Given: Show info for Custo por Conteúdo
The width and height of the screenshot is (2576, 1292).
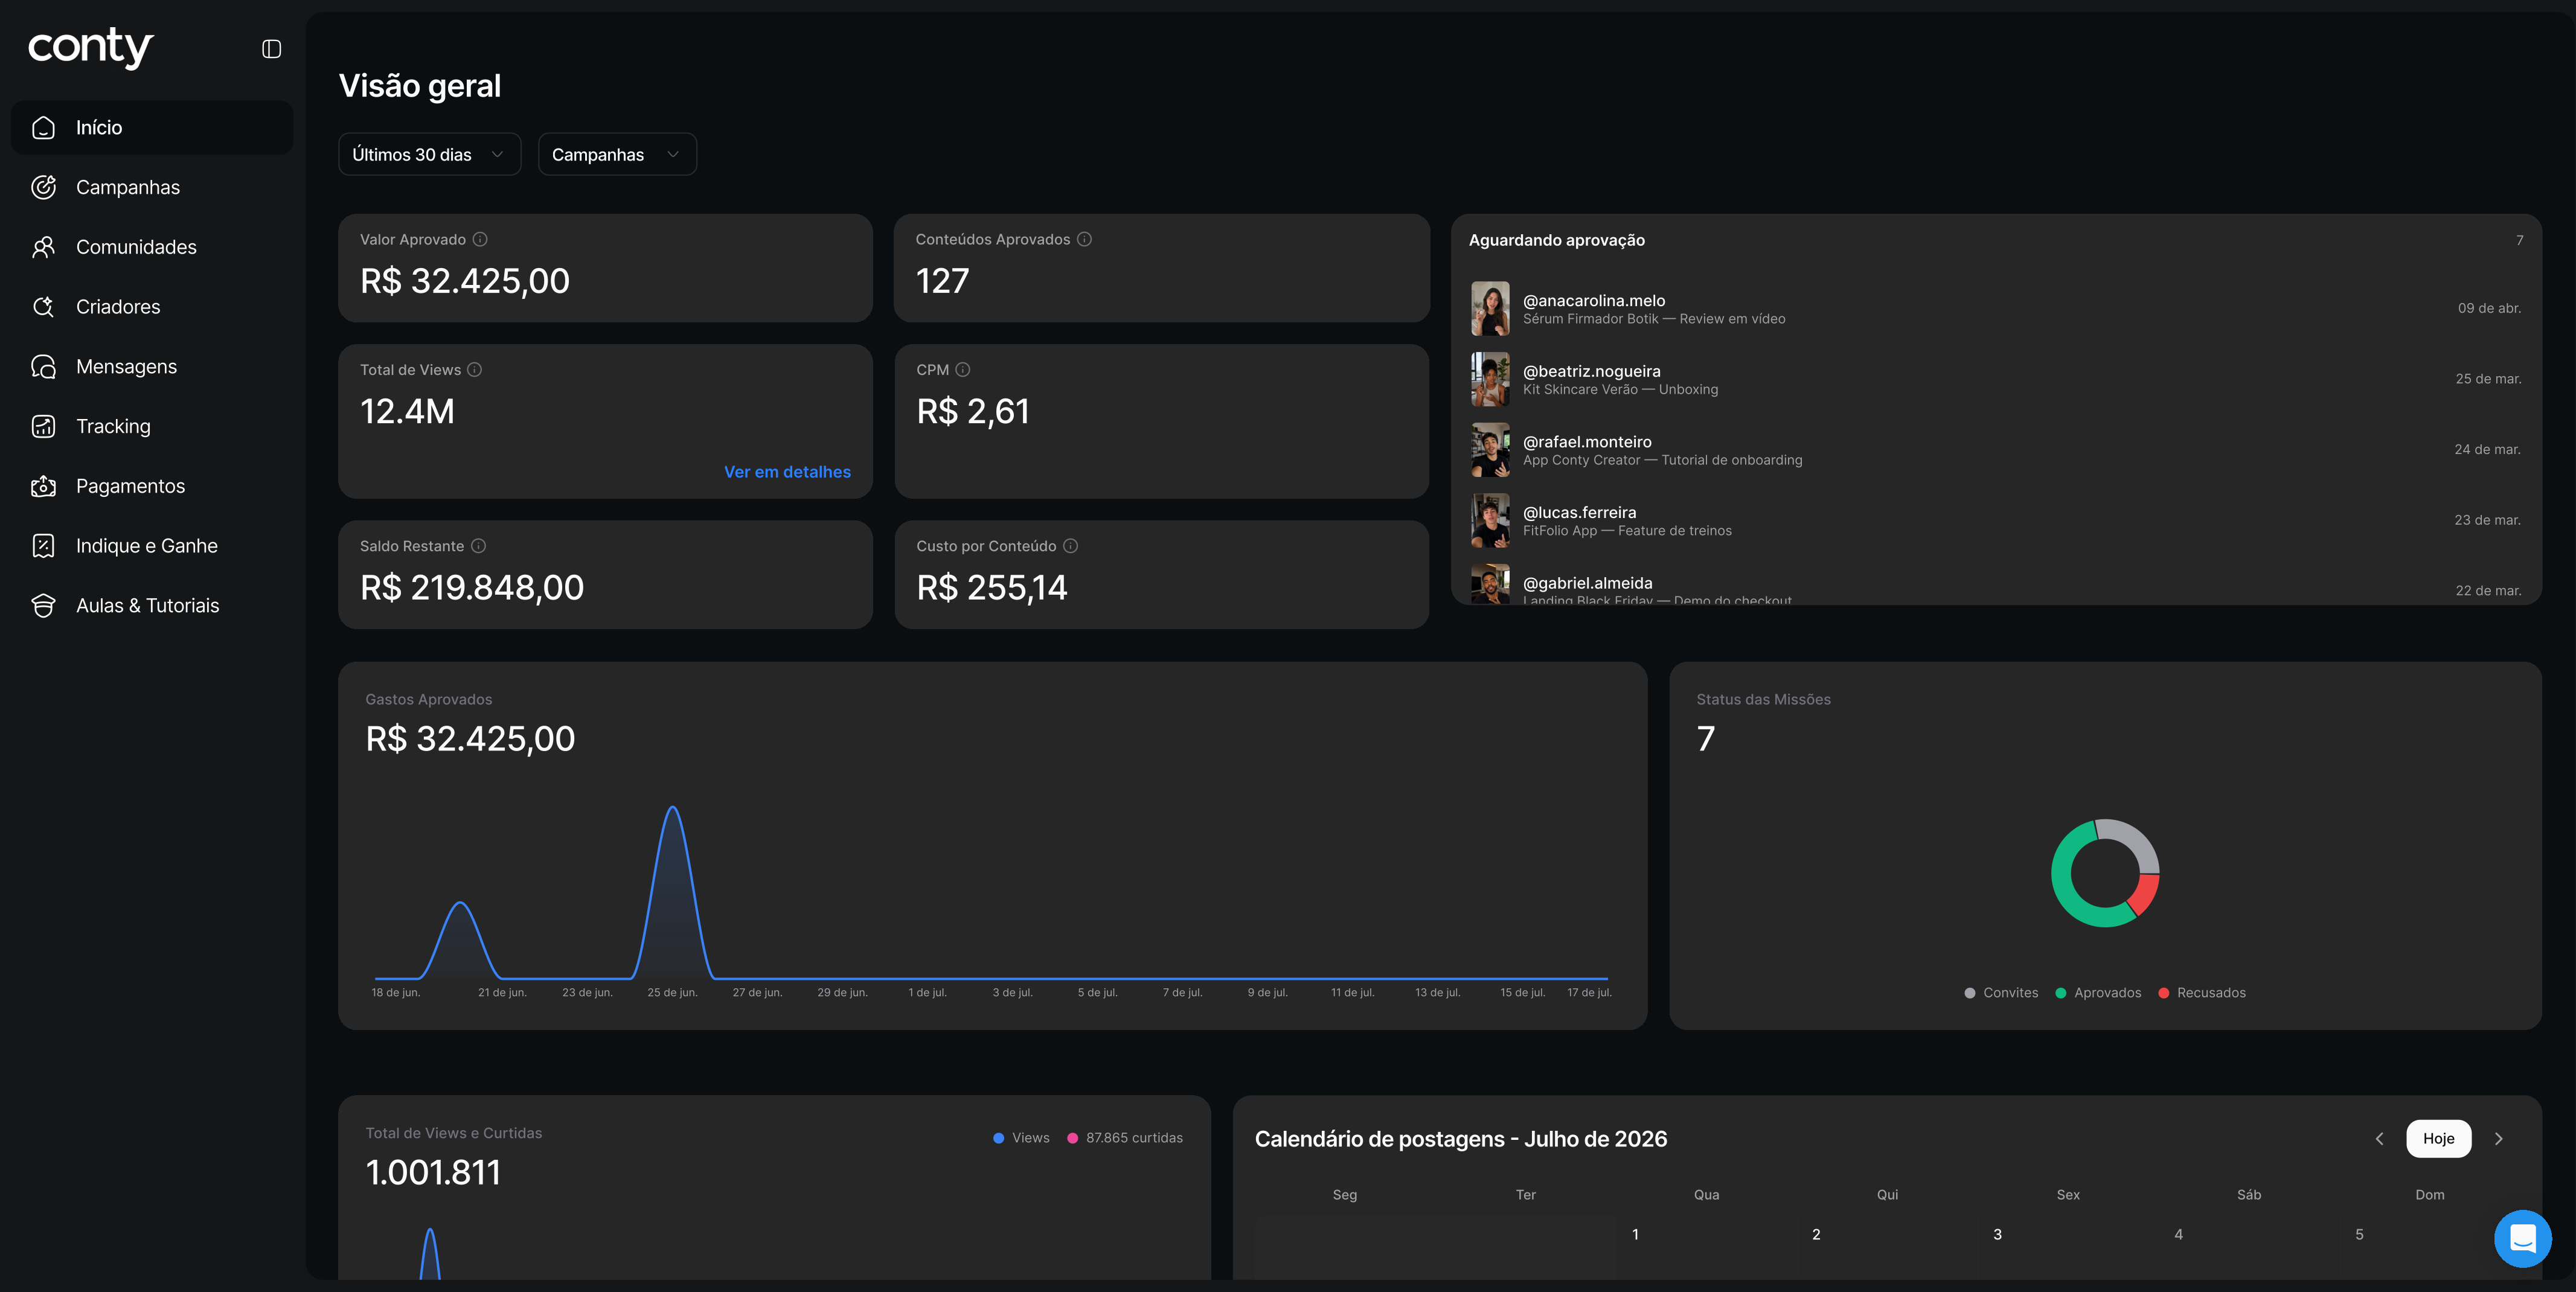Looking at the screenshot, I should click(x=1070, y=546).
